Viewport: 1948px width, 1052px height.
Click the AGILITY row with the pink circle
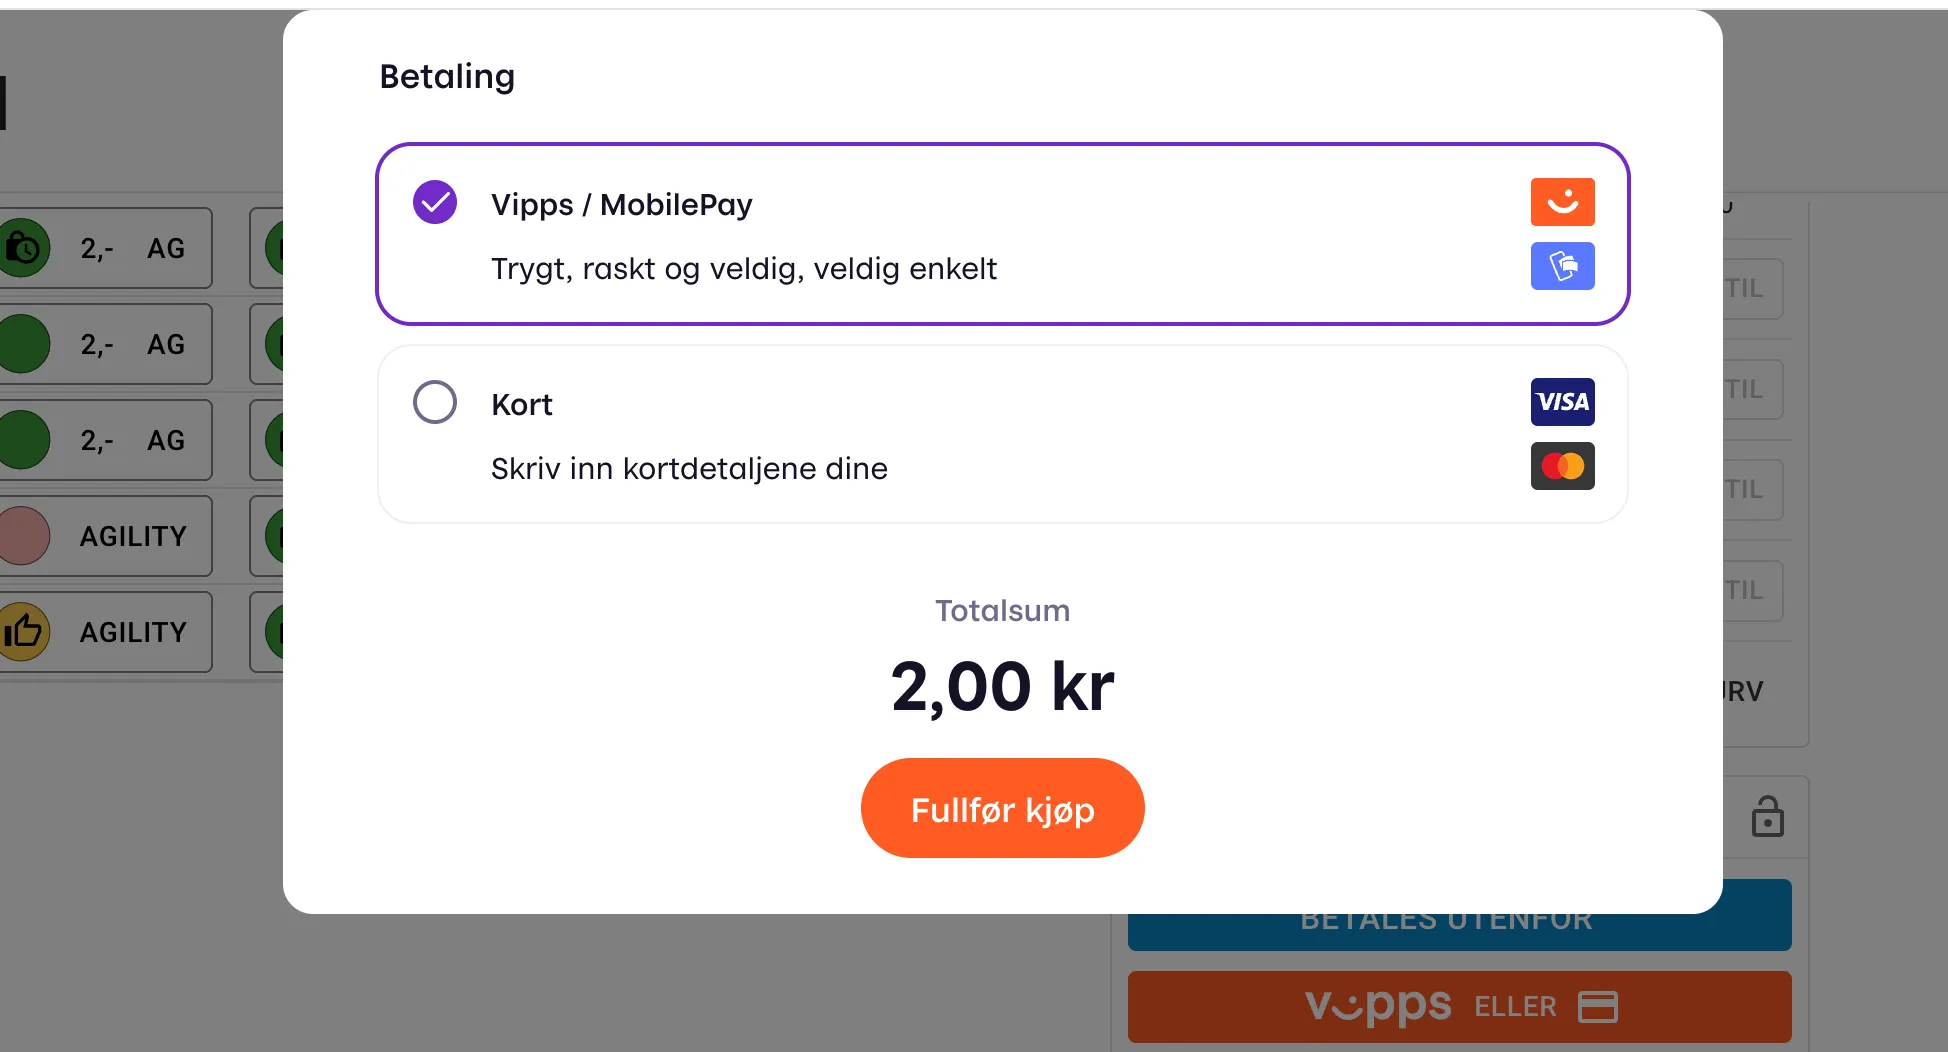coord(107,535)
